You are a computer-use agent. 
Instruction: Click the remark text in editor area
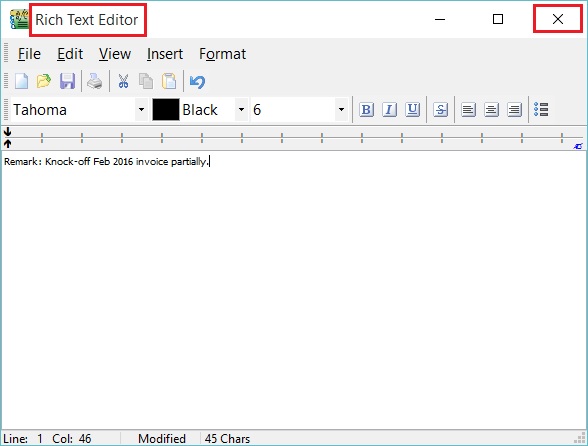105,162
